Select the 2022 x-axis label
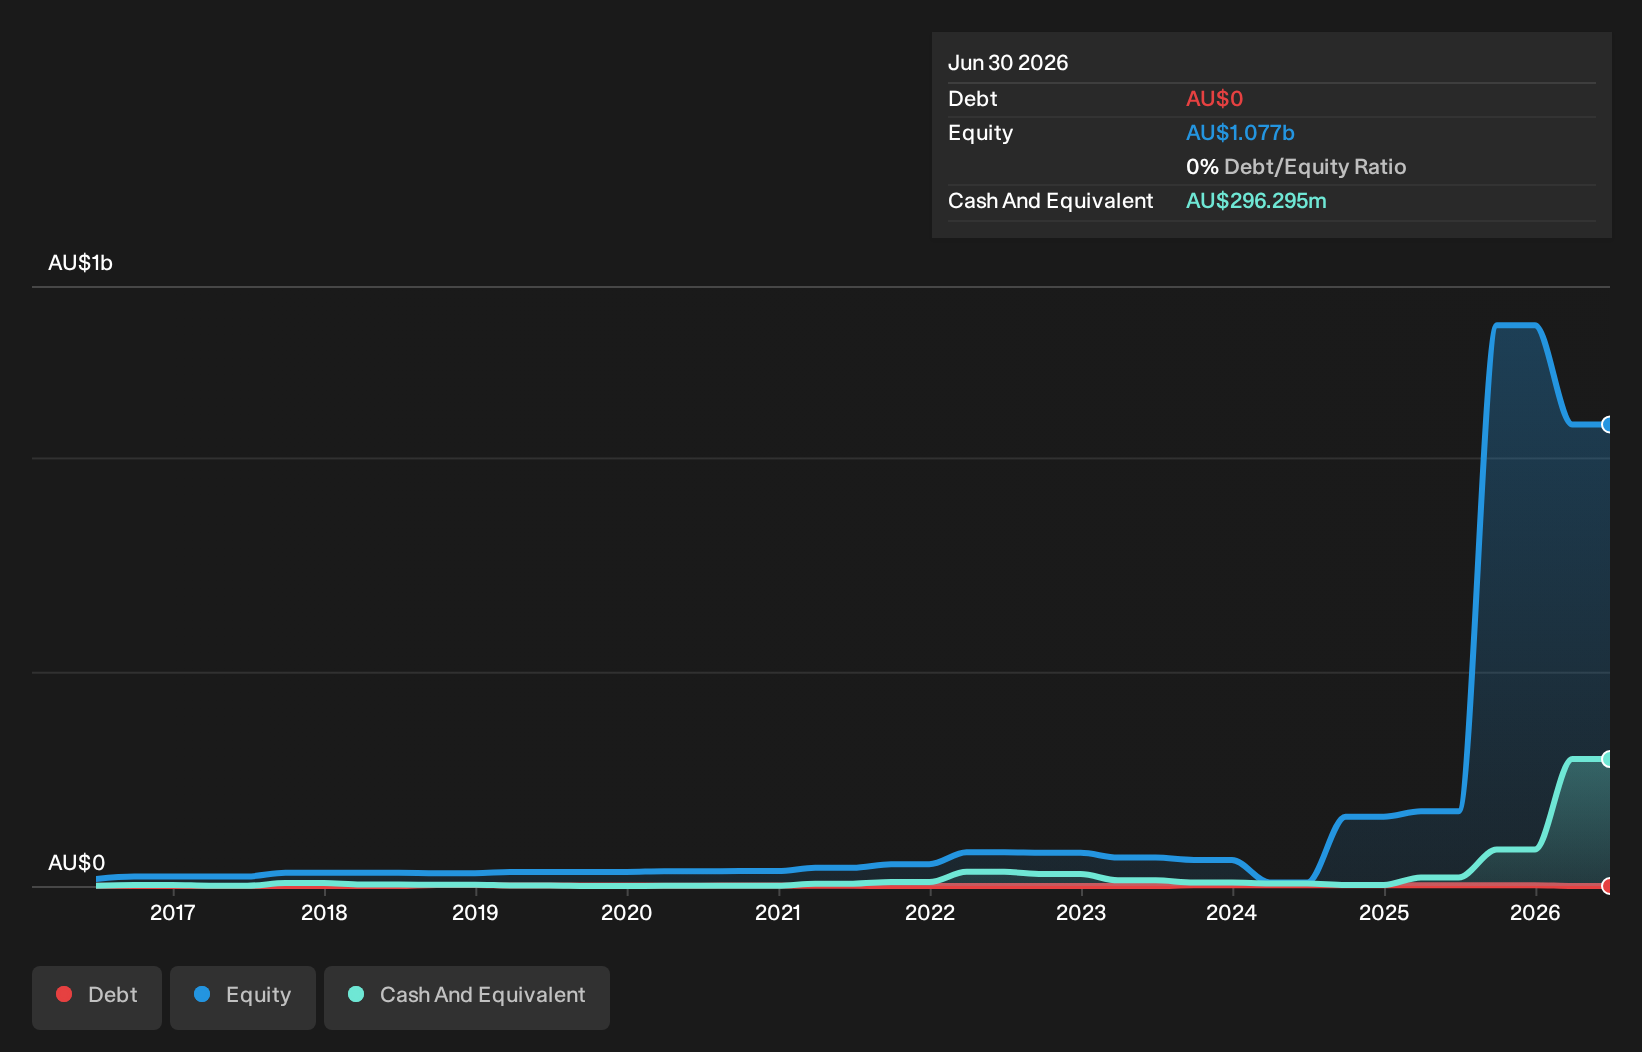Viewport: 1642px width, 1052px height. [930, 912]
